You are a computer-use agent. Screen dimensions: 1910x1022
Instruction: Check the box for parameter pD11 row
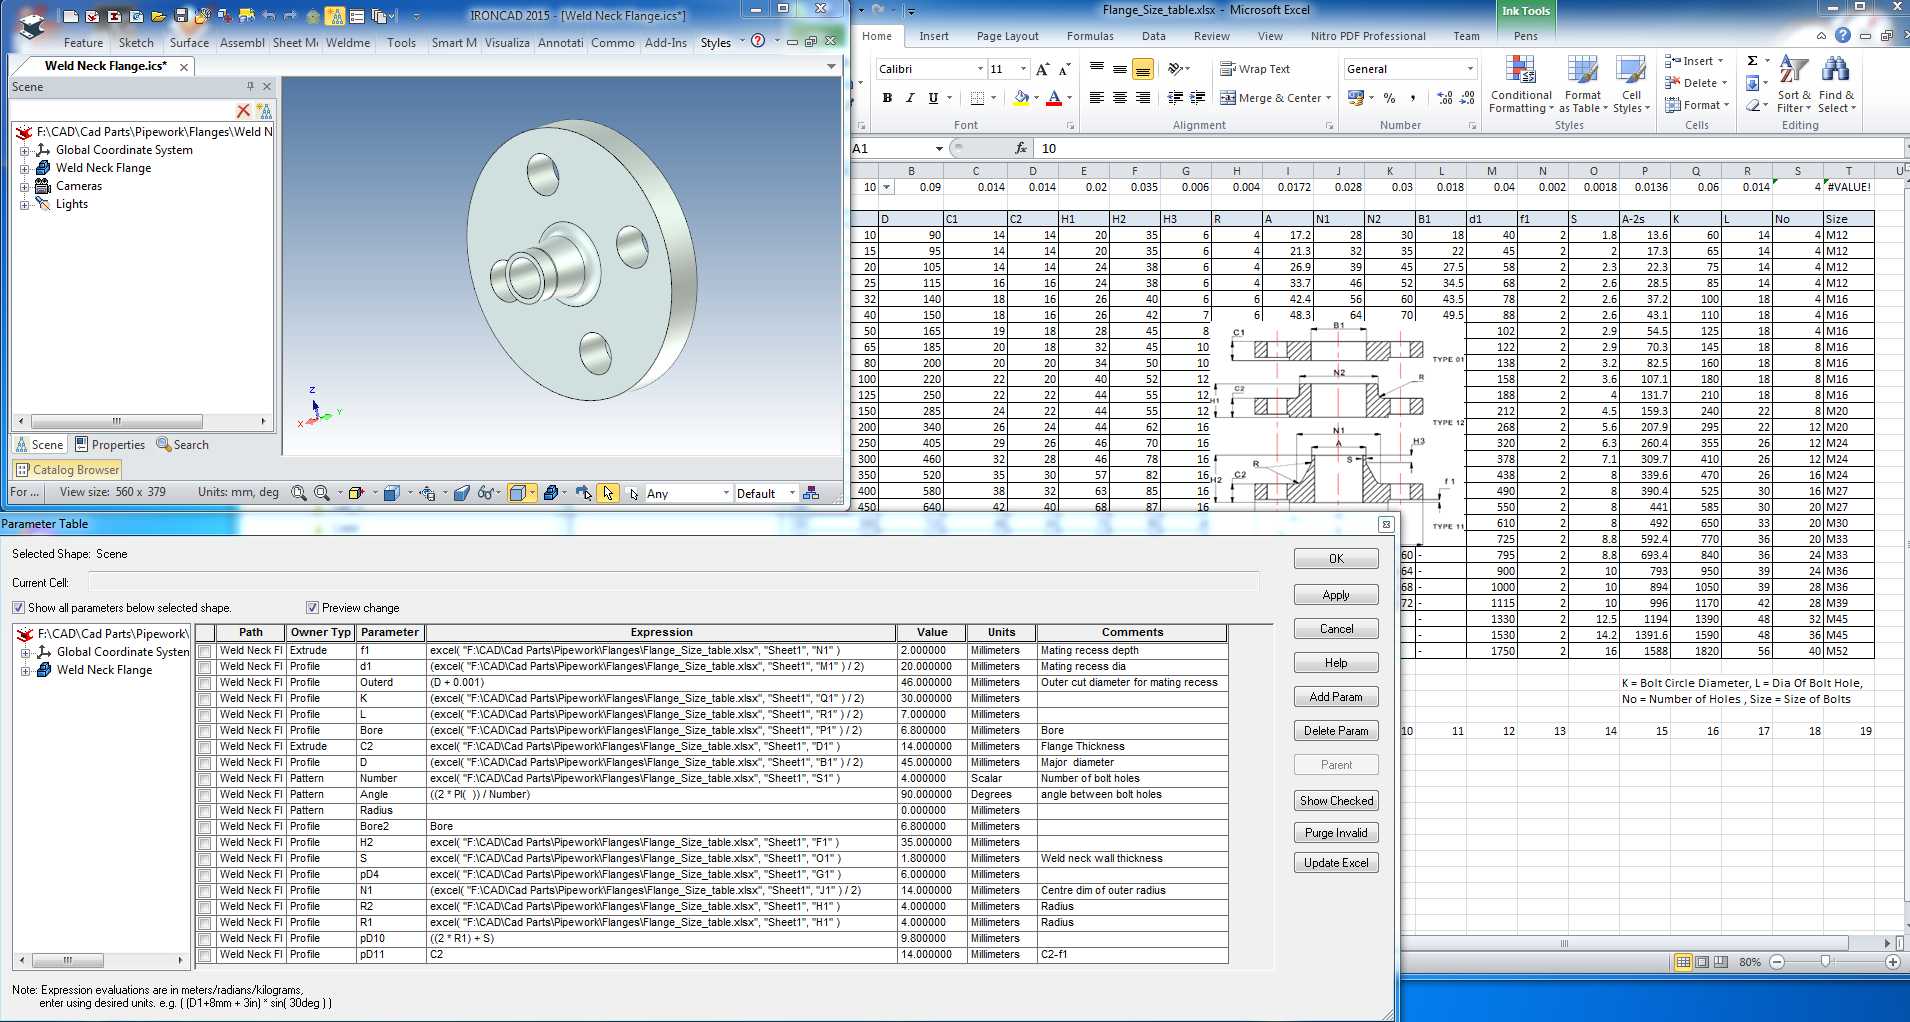pos(205,955)
